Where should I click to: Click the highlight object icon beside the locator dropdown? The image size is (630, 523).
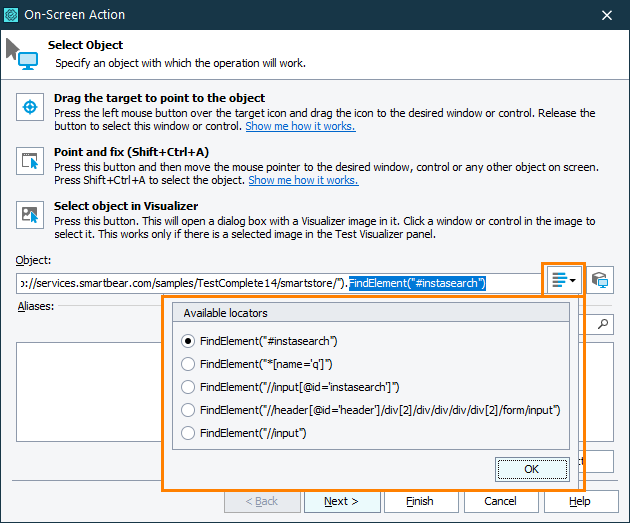(x=599, y=282)
